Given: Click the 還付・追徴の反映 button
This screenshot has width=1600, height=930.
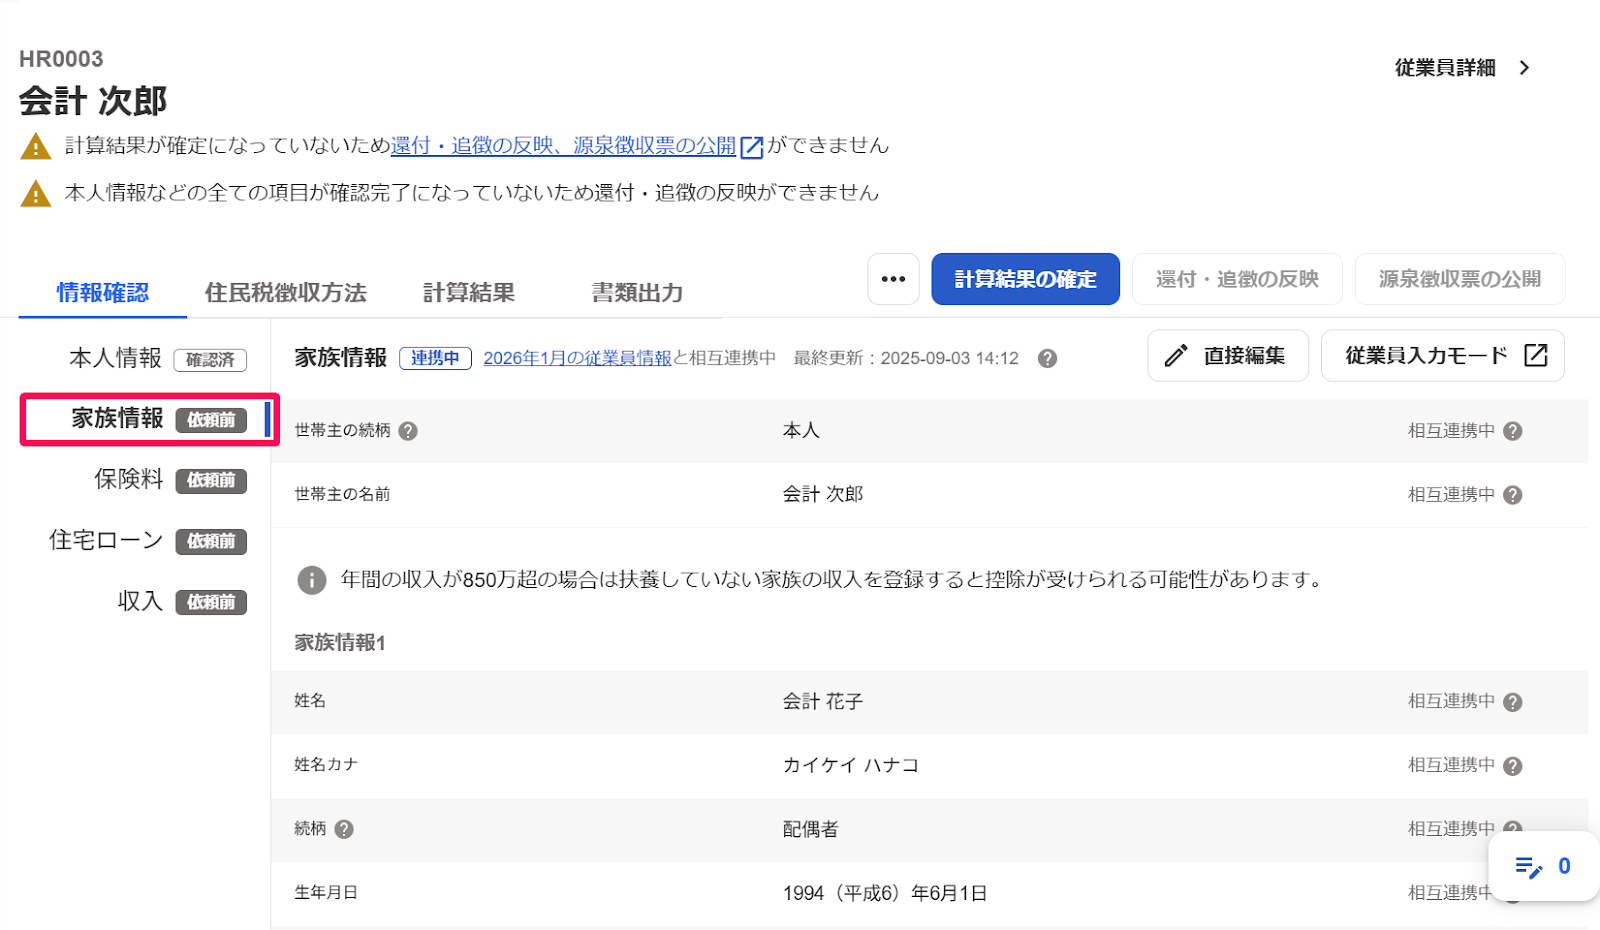Looking at the screenshot, I should [x=1237, y=279].
